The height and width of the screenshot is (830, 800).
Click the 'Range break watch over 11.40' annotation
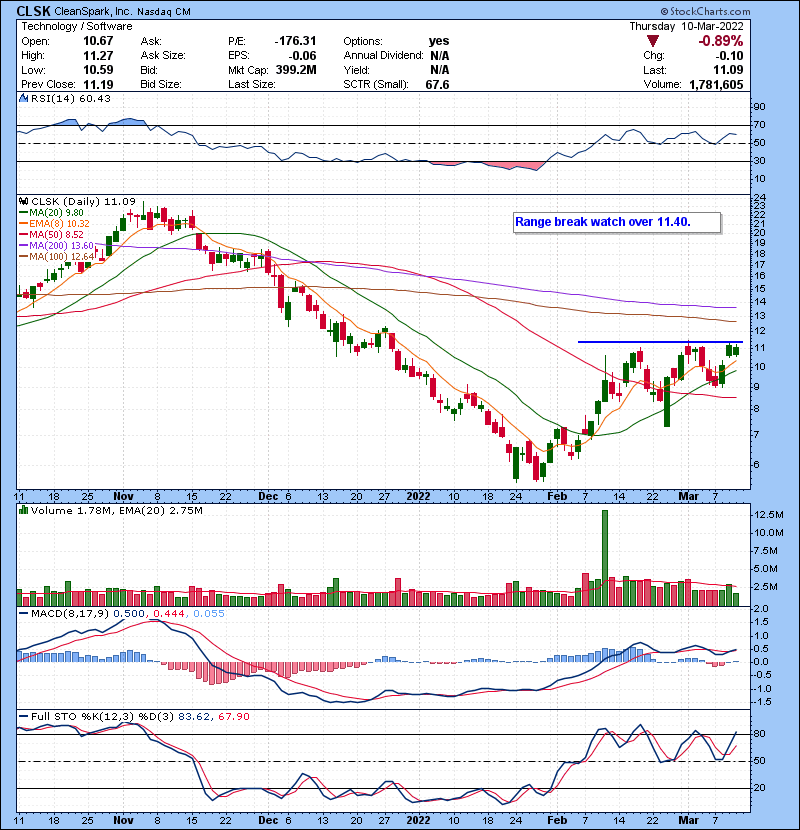point(617,222)
